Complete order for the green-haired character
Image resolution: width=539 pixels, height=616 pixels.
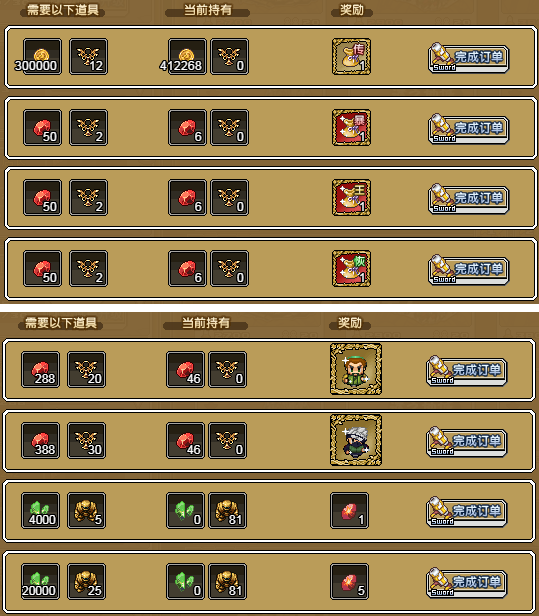(x=467, y=370)
